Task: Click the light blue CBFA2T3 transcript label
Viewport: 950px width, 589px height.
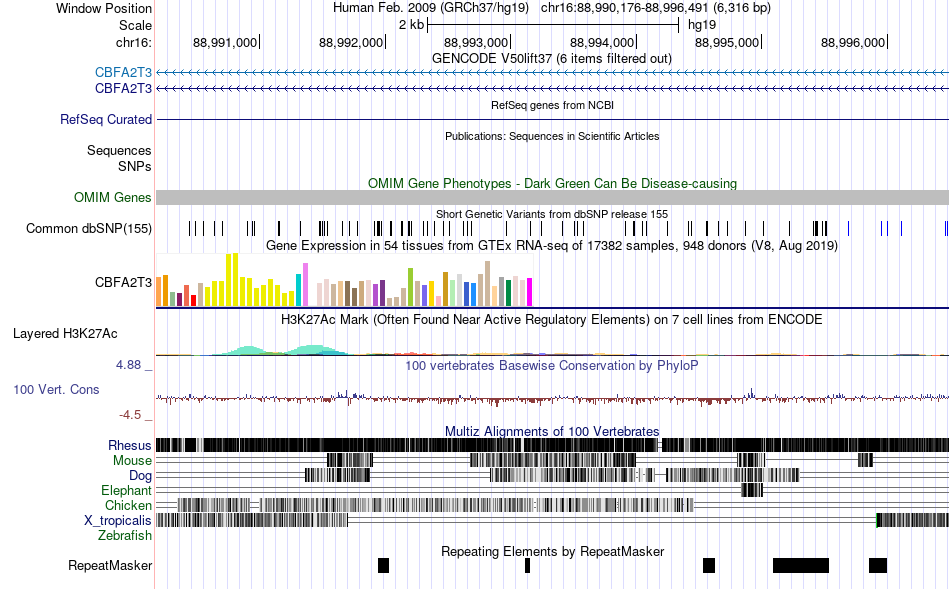Action: pos(123,73)
